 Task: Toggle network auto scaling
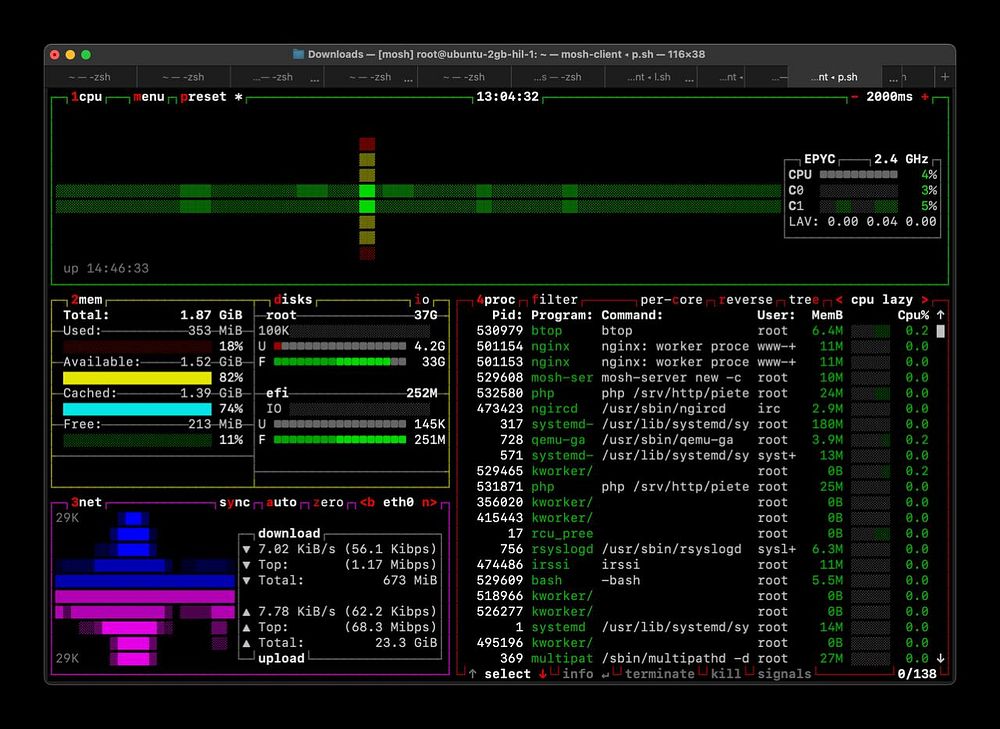coord(282,502)
